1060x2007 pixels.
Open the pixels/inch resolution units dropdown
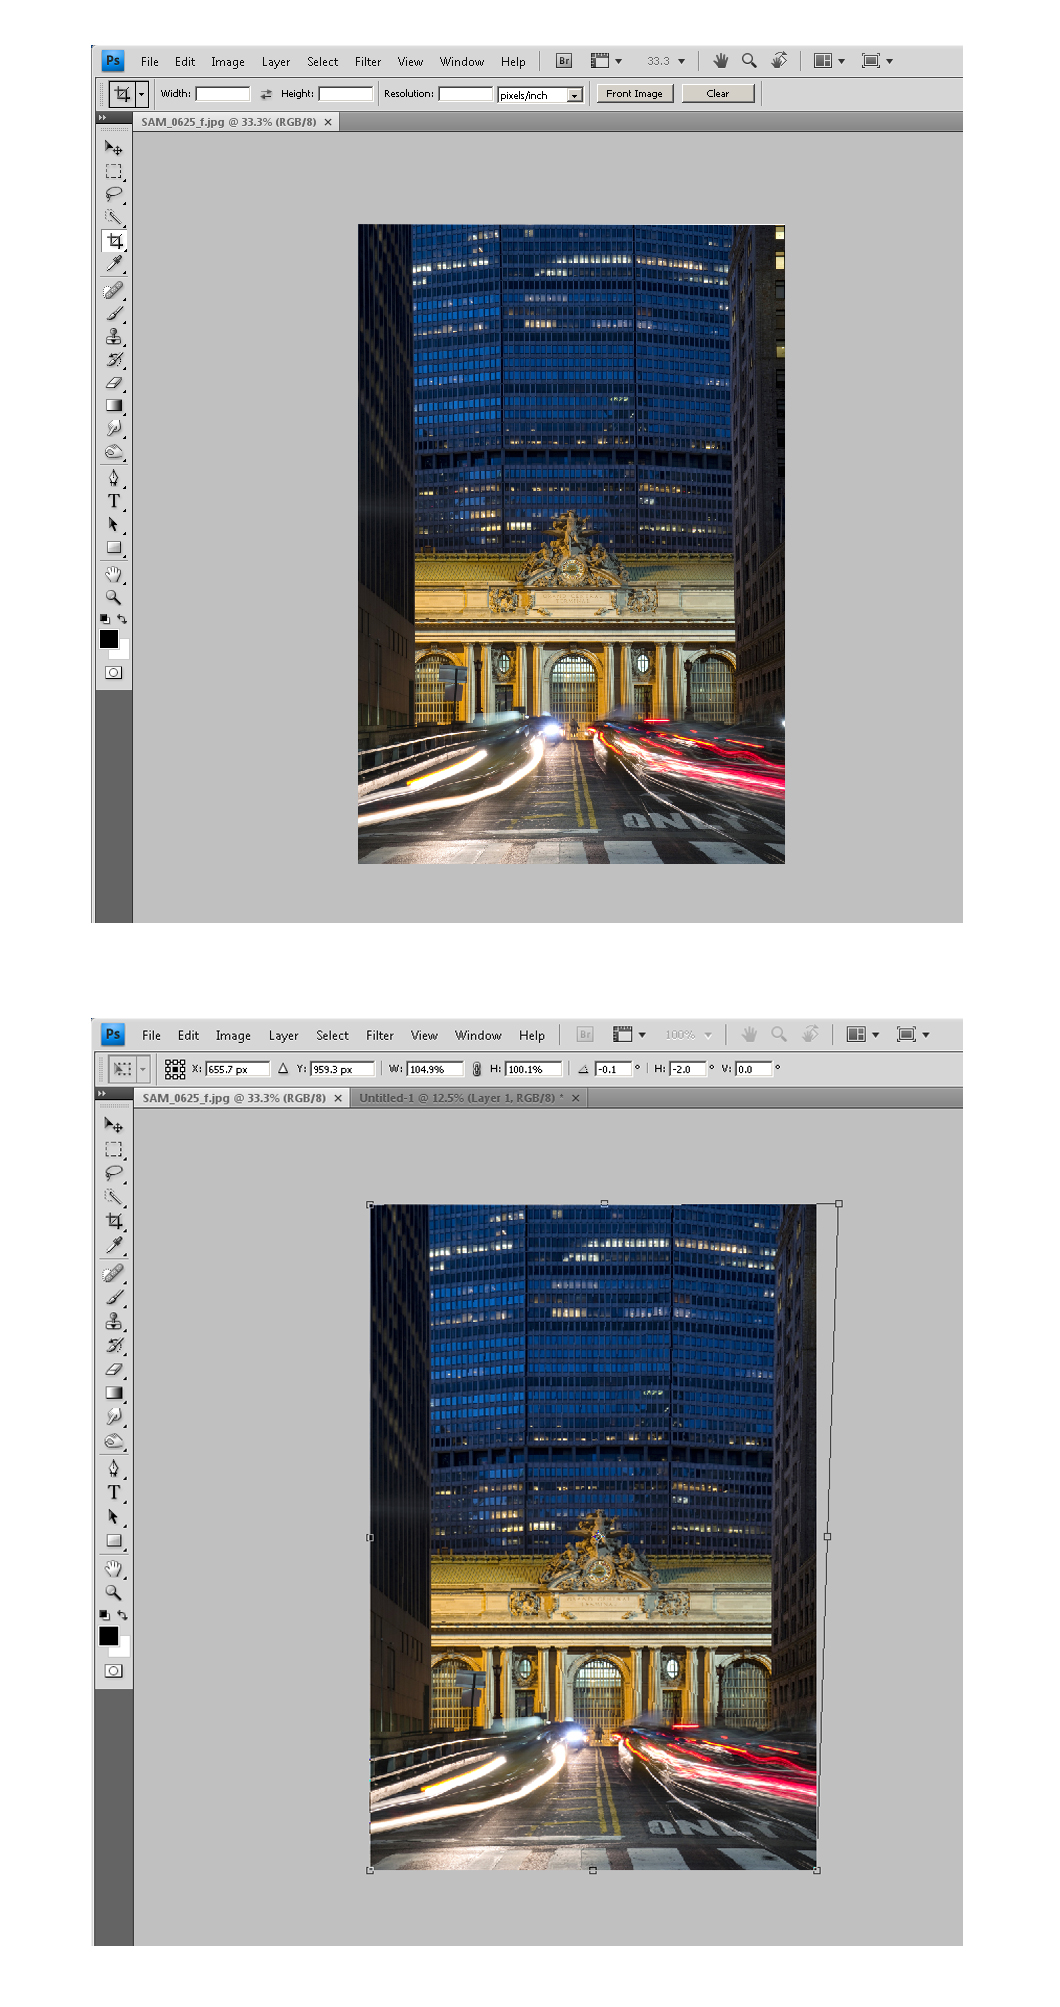coord(575,95)
